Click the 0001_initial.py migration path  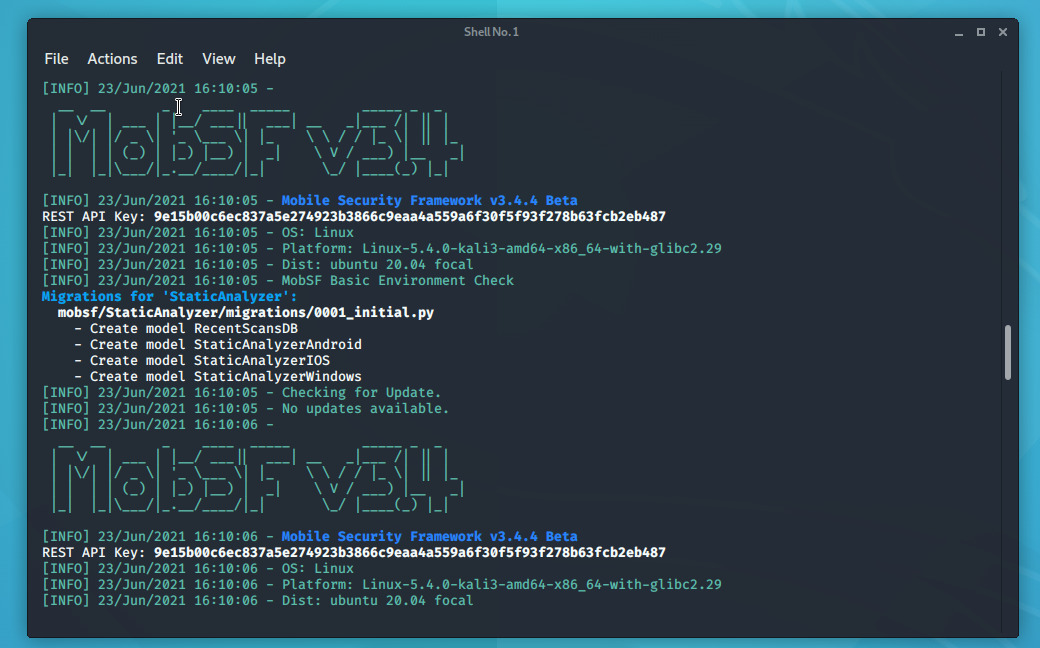pos(245,313)
